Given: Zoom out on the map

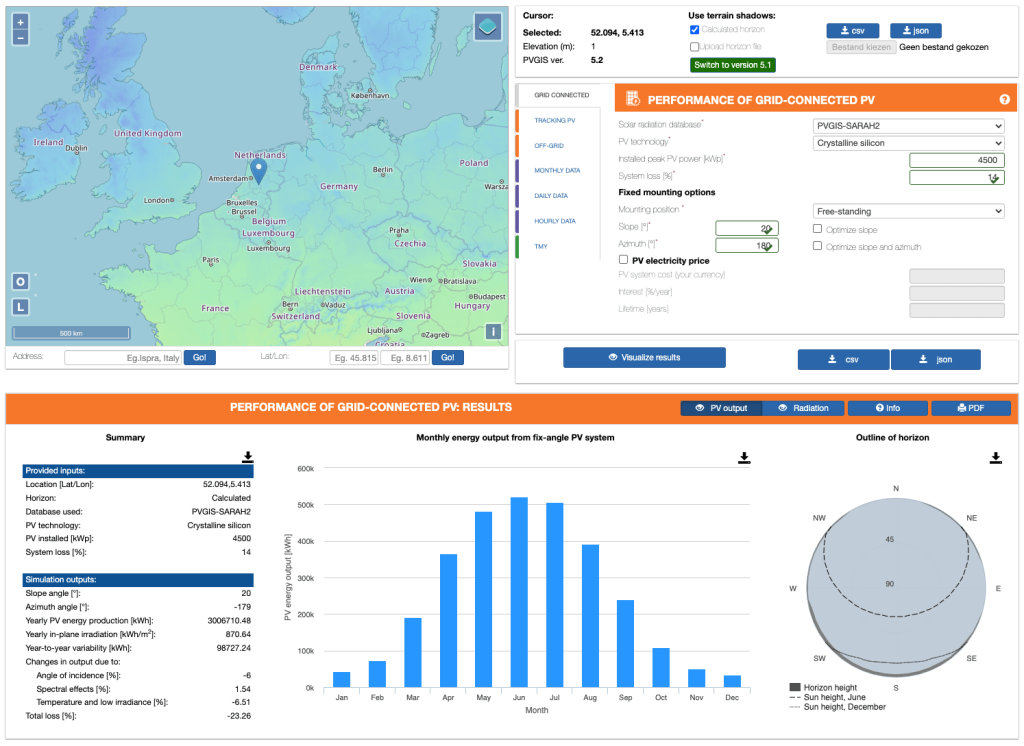Looking at the screenshot, I should tap(22, 37).
